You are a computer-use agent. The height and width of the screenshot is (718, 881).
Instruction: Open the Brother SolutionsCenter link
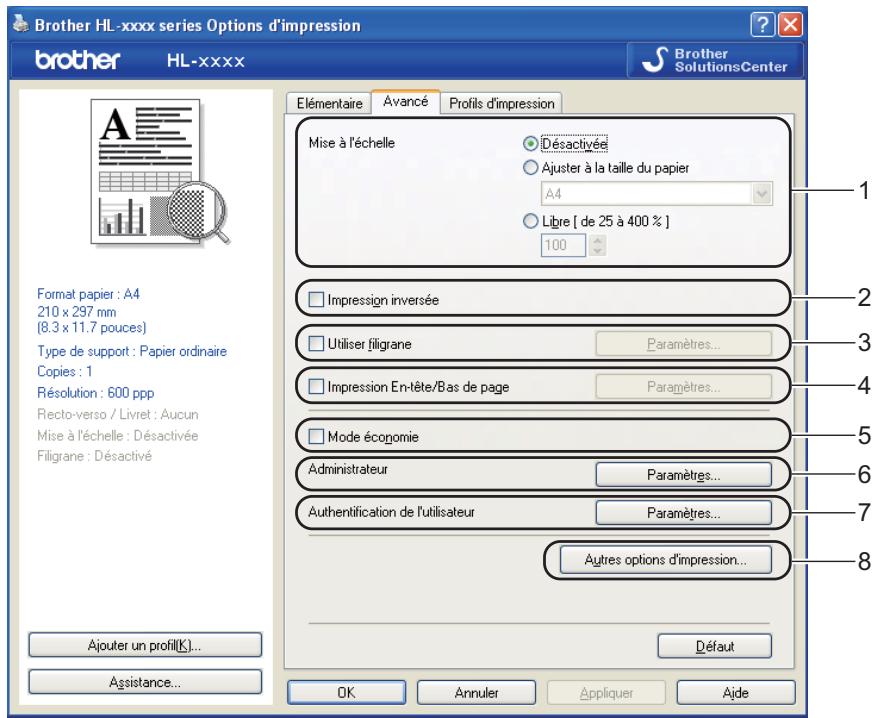point(715,60)
